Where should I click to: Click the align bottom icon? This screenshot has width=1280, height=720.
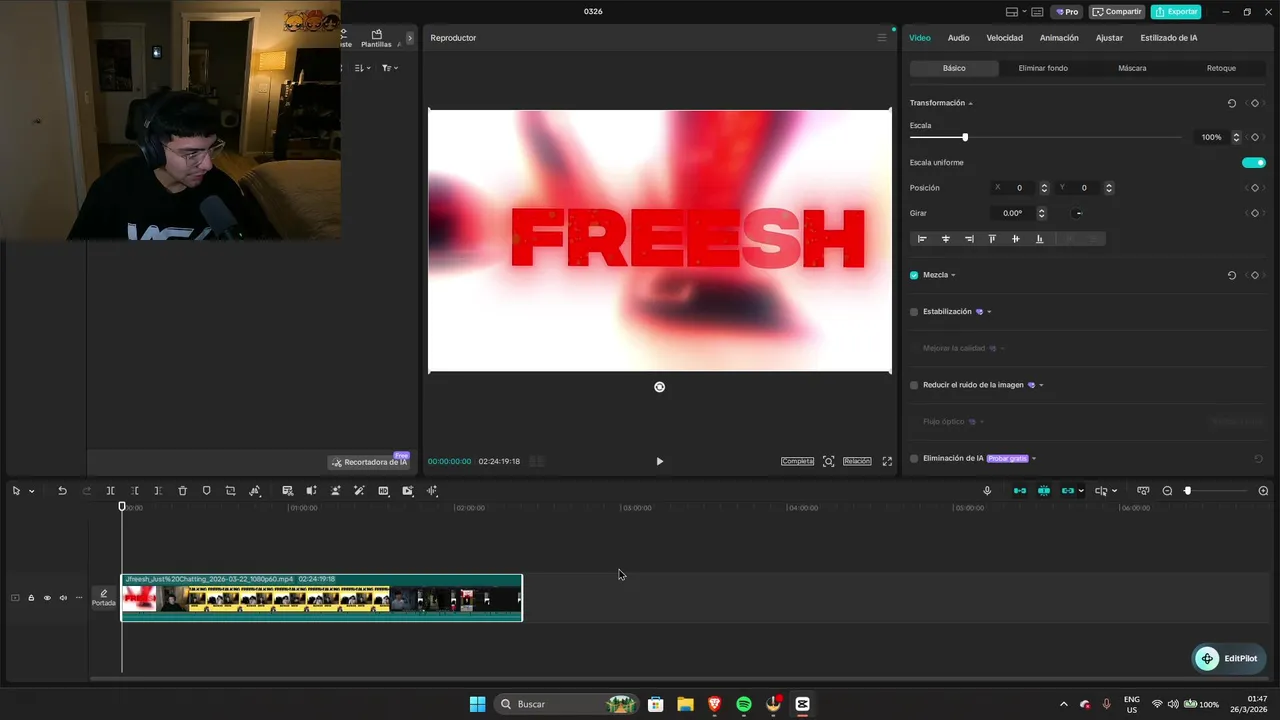(x=1039, y=239)
